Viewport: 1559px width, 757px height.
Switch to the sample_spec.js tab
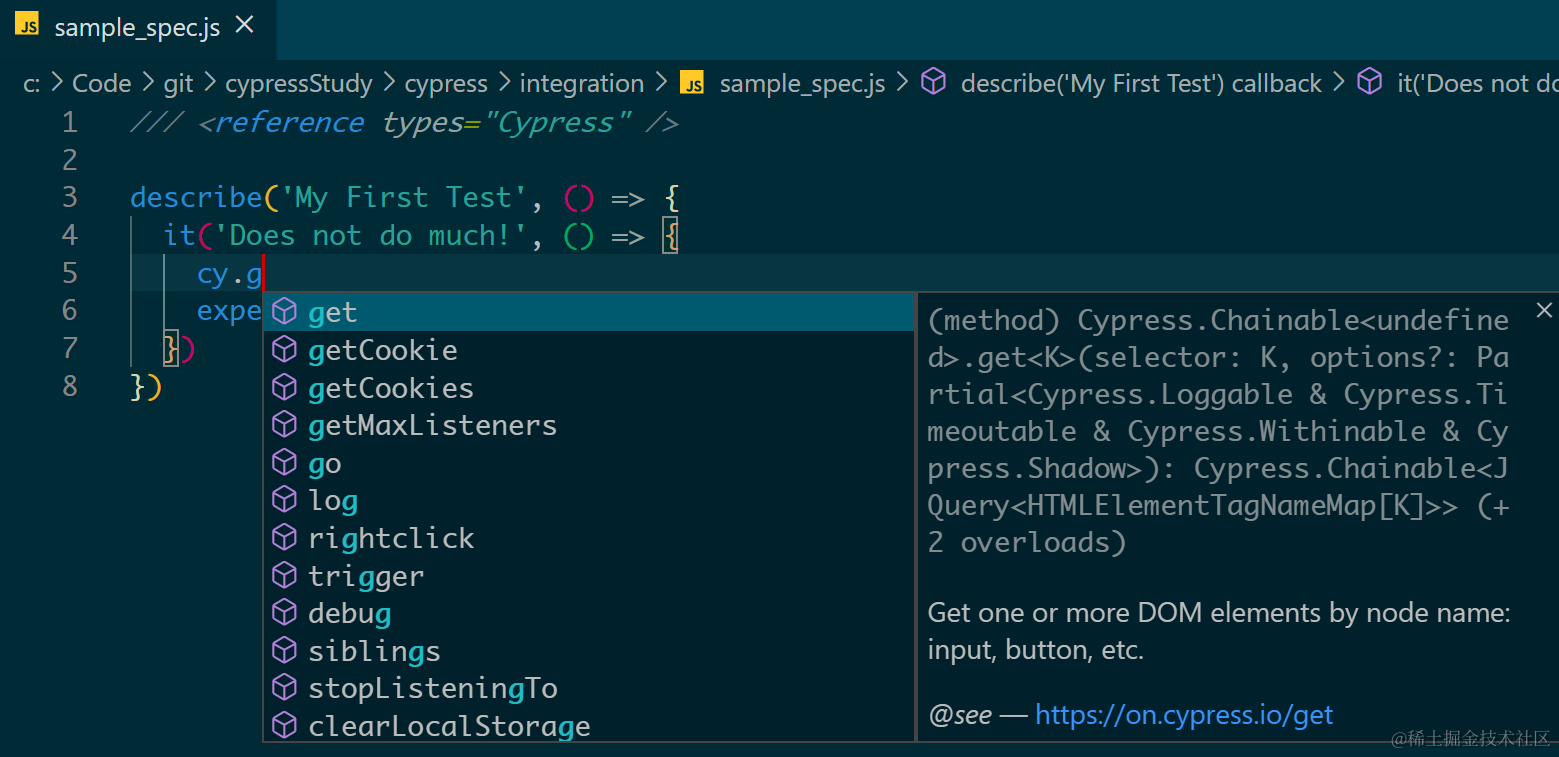[137, 27]
